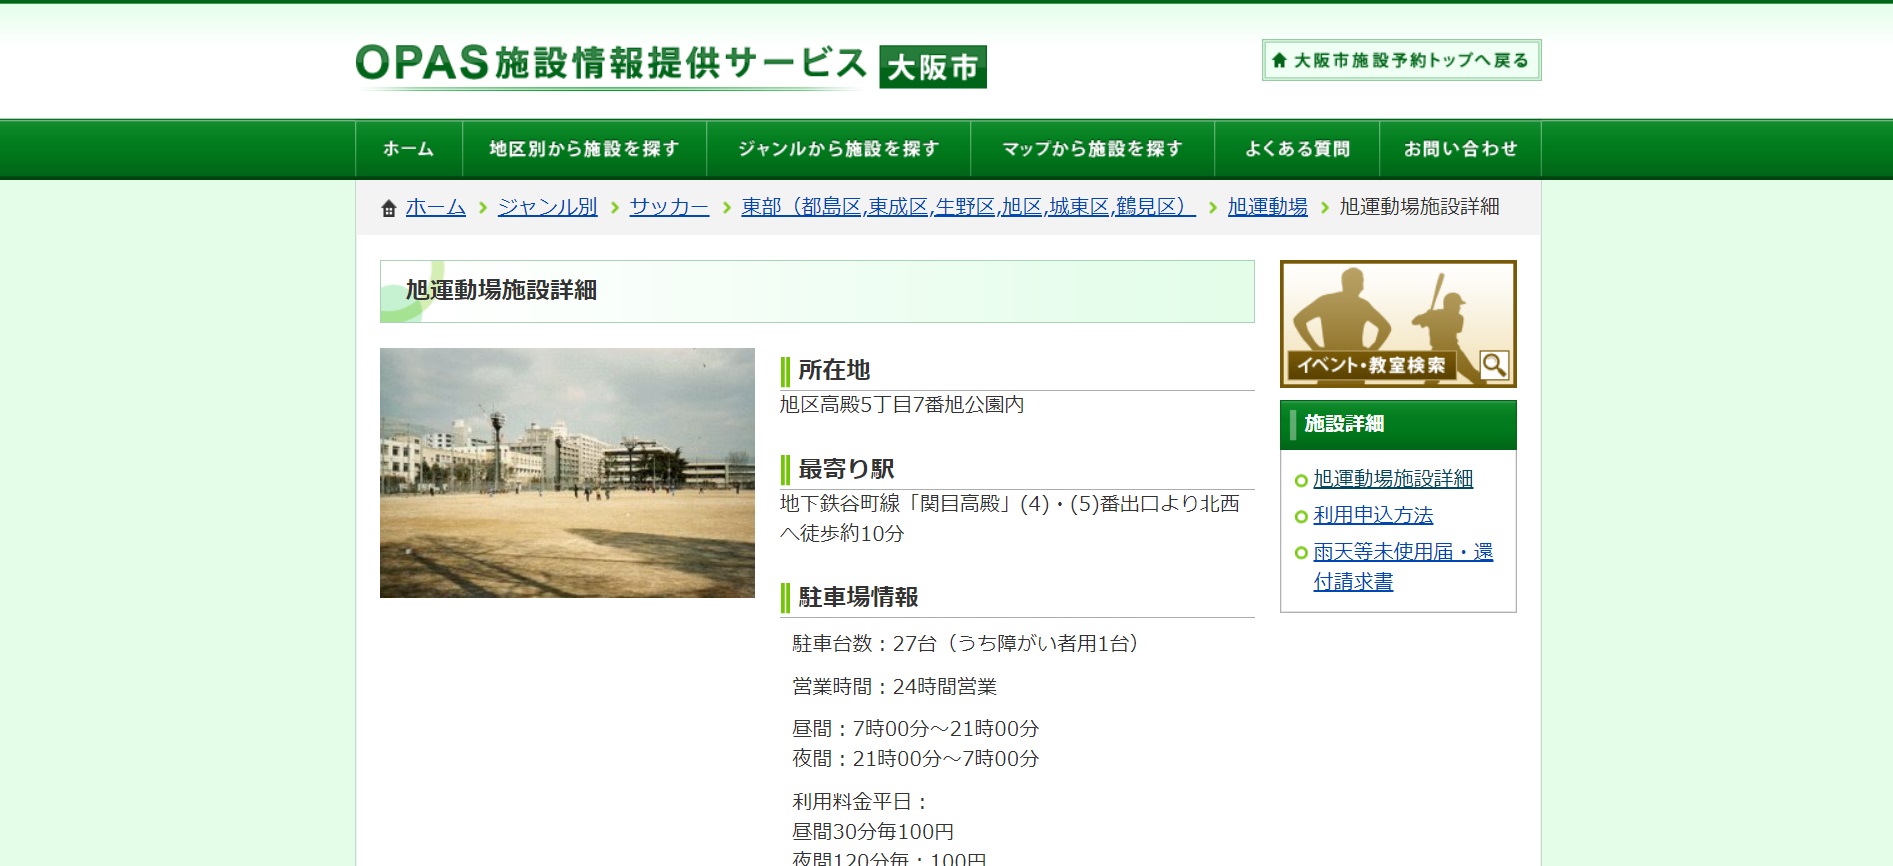Click the home icon in the breadcrumb
Image resolution: width=1893 pixels, height=866 pixels.
pyautogui.click(x=389, y=208)
